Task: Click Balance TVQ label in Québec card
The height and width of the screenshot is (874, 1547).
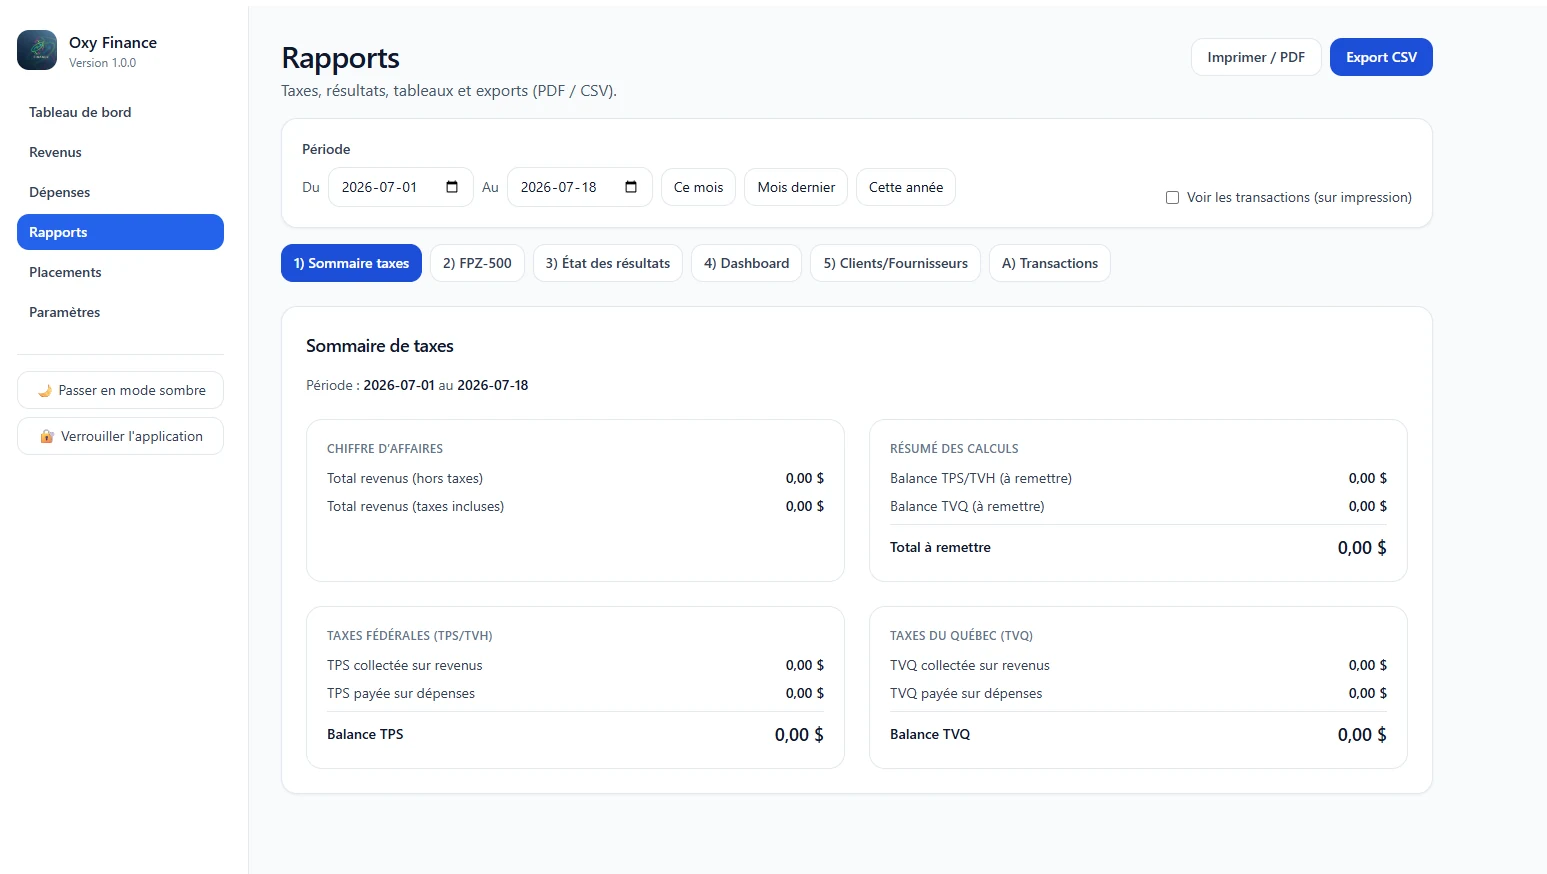Action: [930, 734]
